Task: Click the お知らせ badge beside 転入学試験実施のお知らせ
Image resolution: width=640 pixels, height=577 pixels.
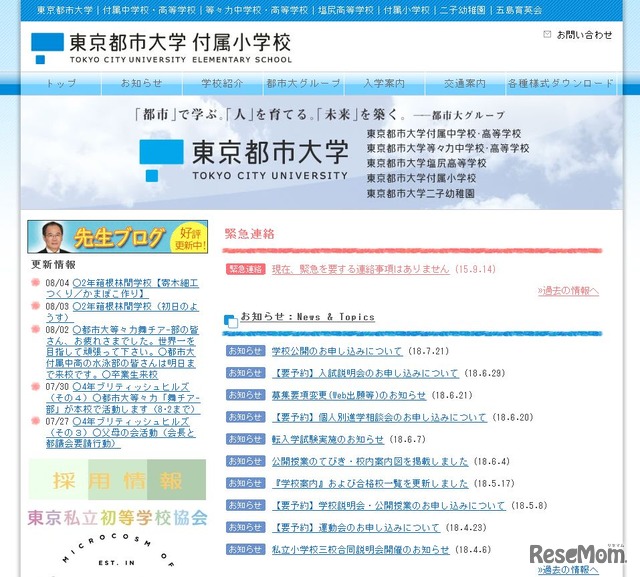Action: 245,439
